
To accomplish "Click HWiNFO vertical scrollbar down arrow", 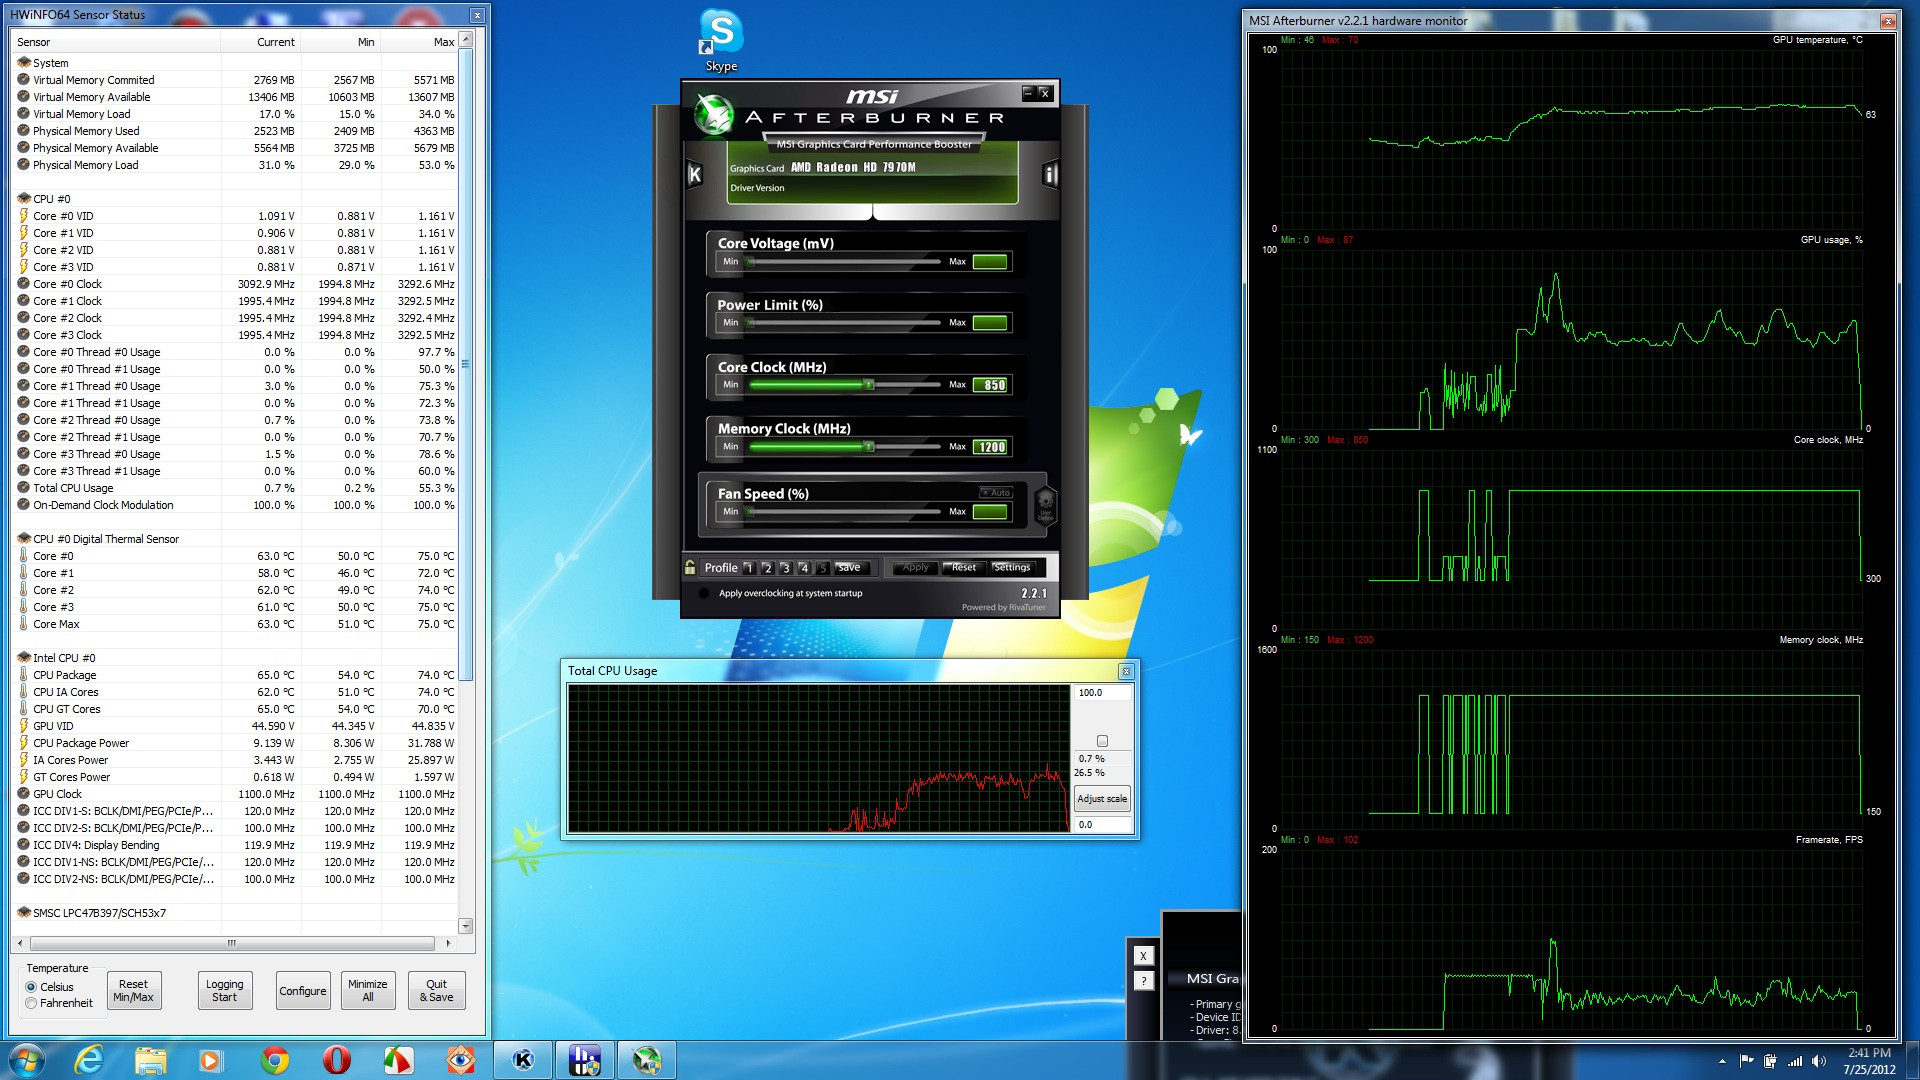I will pos(465,926).
